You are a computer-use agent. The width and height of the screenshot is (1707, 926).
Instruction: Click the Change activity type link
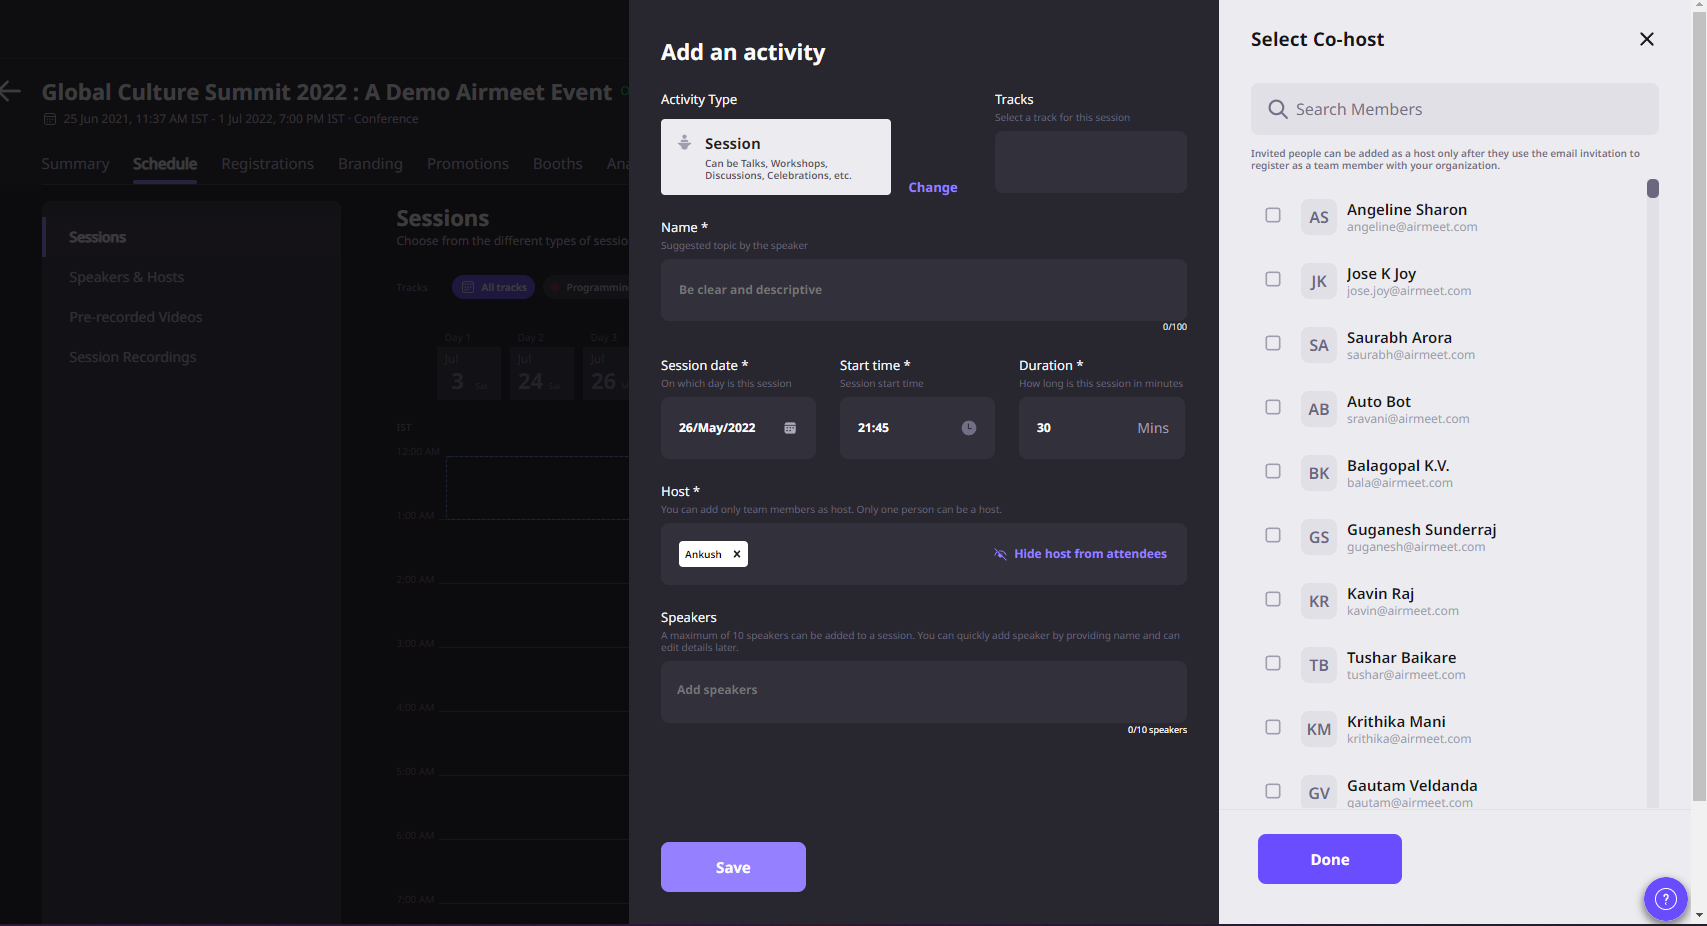click(x=933, y=187)
